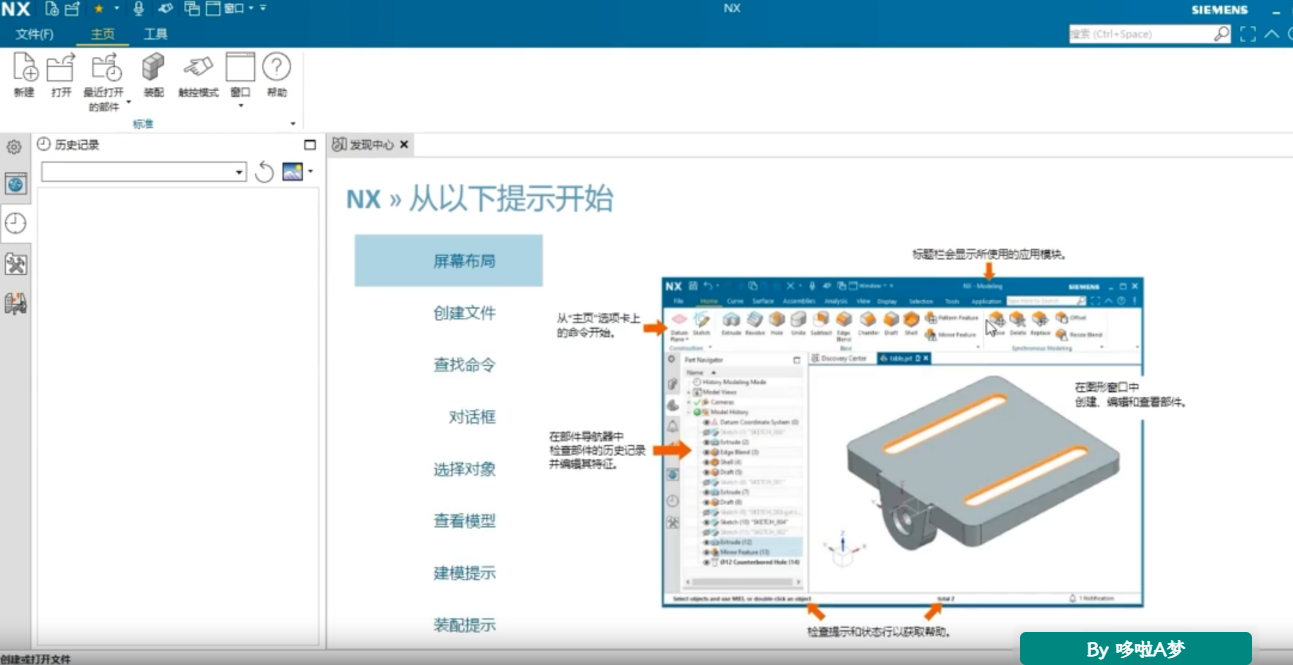Click the touch mode hand icon in title bar

[x=165, y=9]
